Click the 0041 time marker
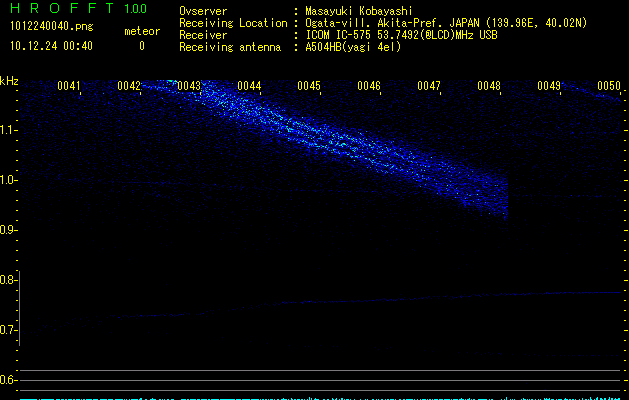 pyautogui.click(x=69, y=86)
